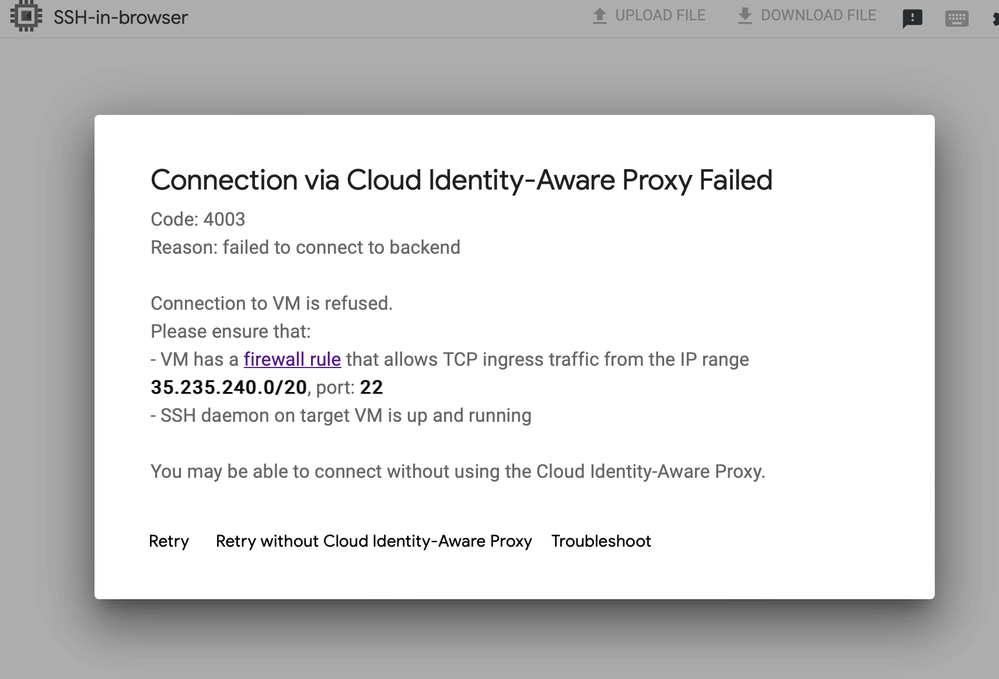Open the send feedback speech-bubble icon
Image resolution: width=999 pixels, height=679 pixels.
(912, 18)
